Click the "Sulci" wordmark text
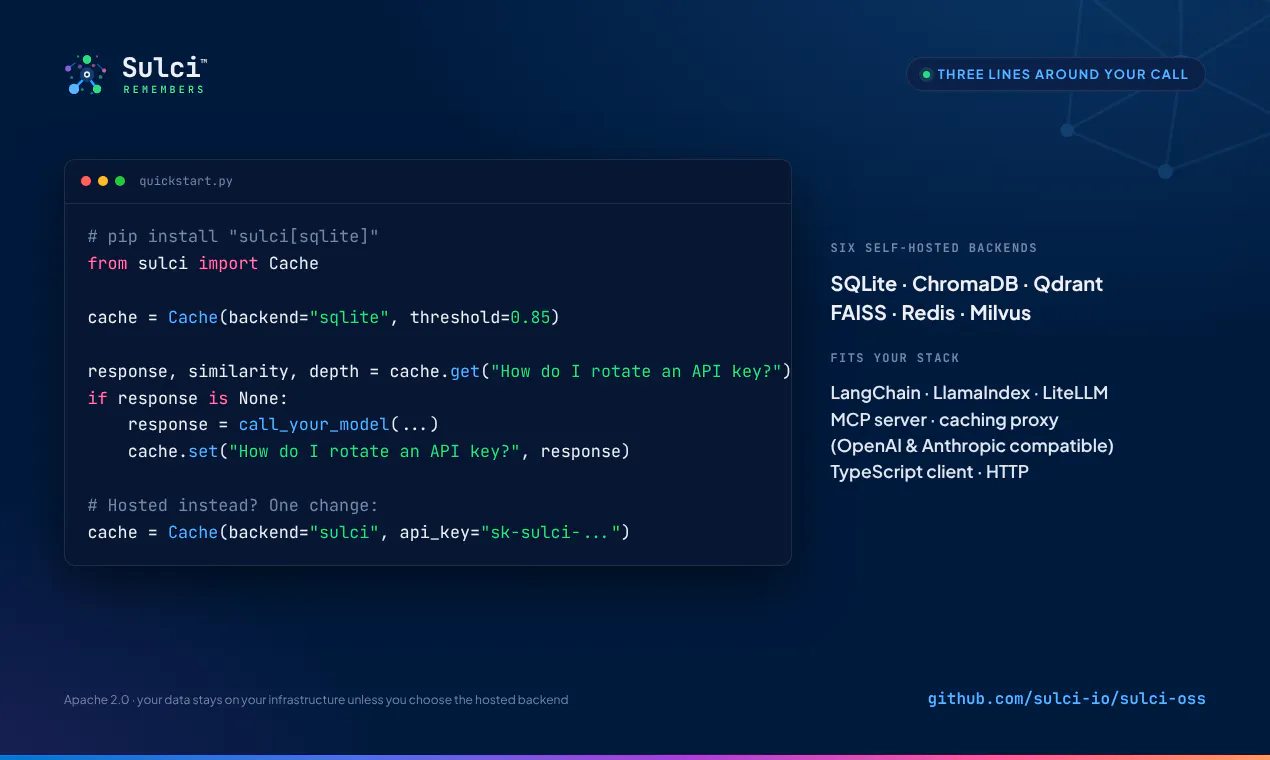The image size is (1270, 760). point(160,68)
